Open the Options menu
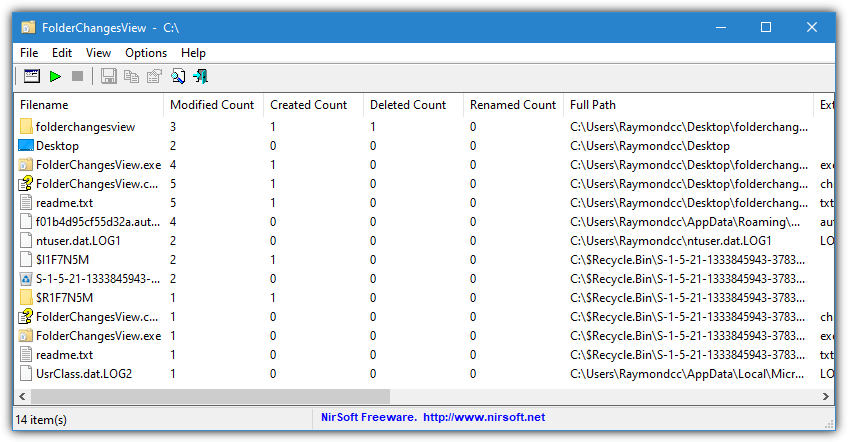Screen dimensions: 848x442 [146, 53]
